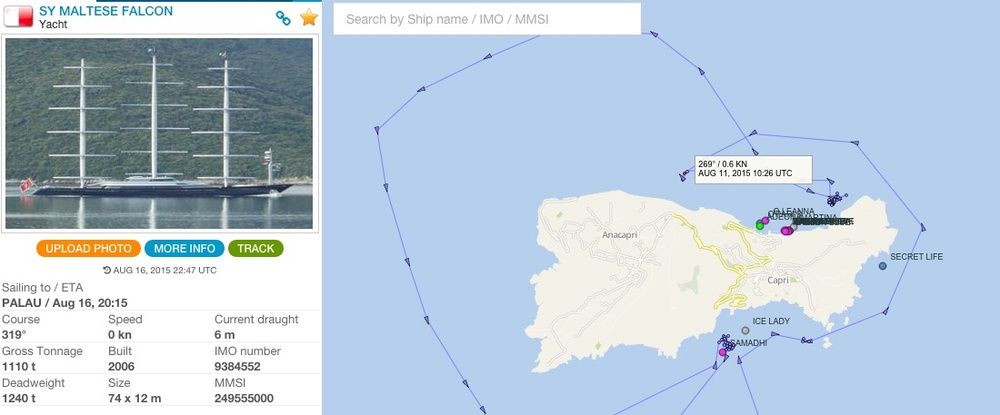
Task: Add vessel to favorites with star
Action: (x=309, y=17)
